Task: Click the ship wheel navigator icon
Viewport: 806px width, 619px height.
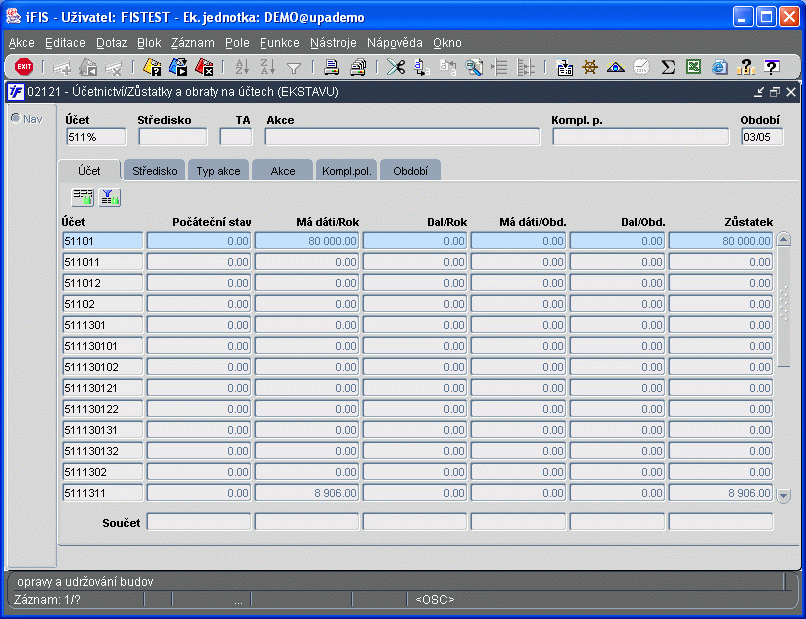Action: pyautogui.click(x=591, y=67)
